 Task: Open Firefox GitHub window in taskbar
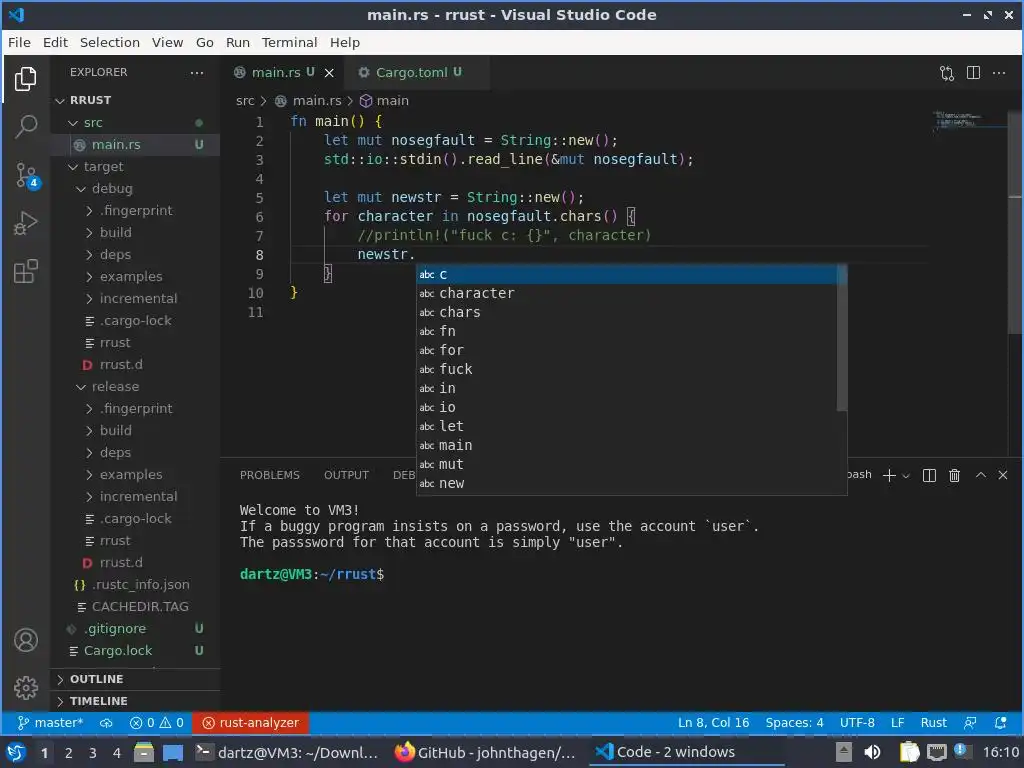pos(486,752)
